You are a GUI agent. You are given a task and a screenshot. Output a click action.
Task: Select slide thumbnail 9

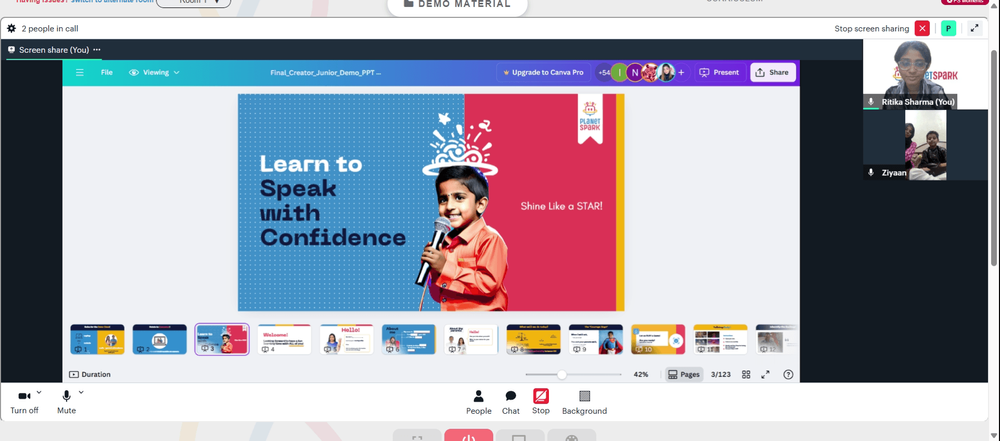(596, 340)
